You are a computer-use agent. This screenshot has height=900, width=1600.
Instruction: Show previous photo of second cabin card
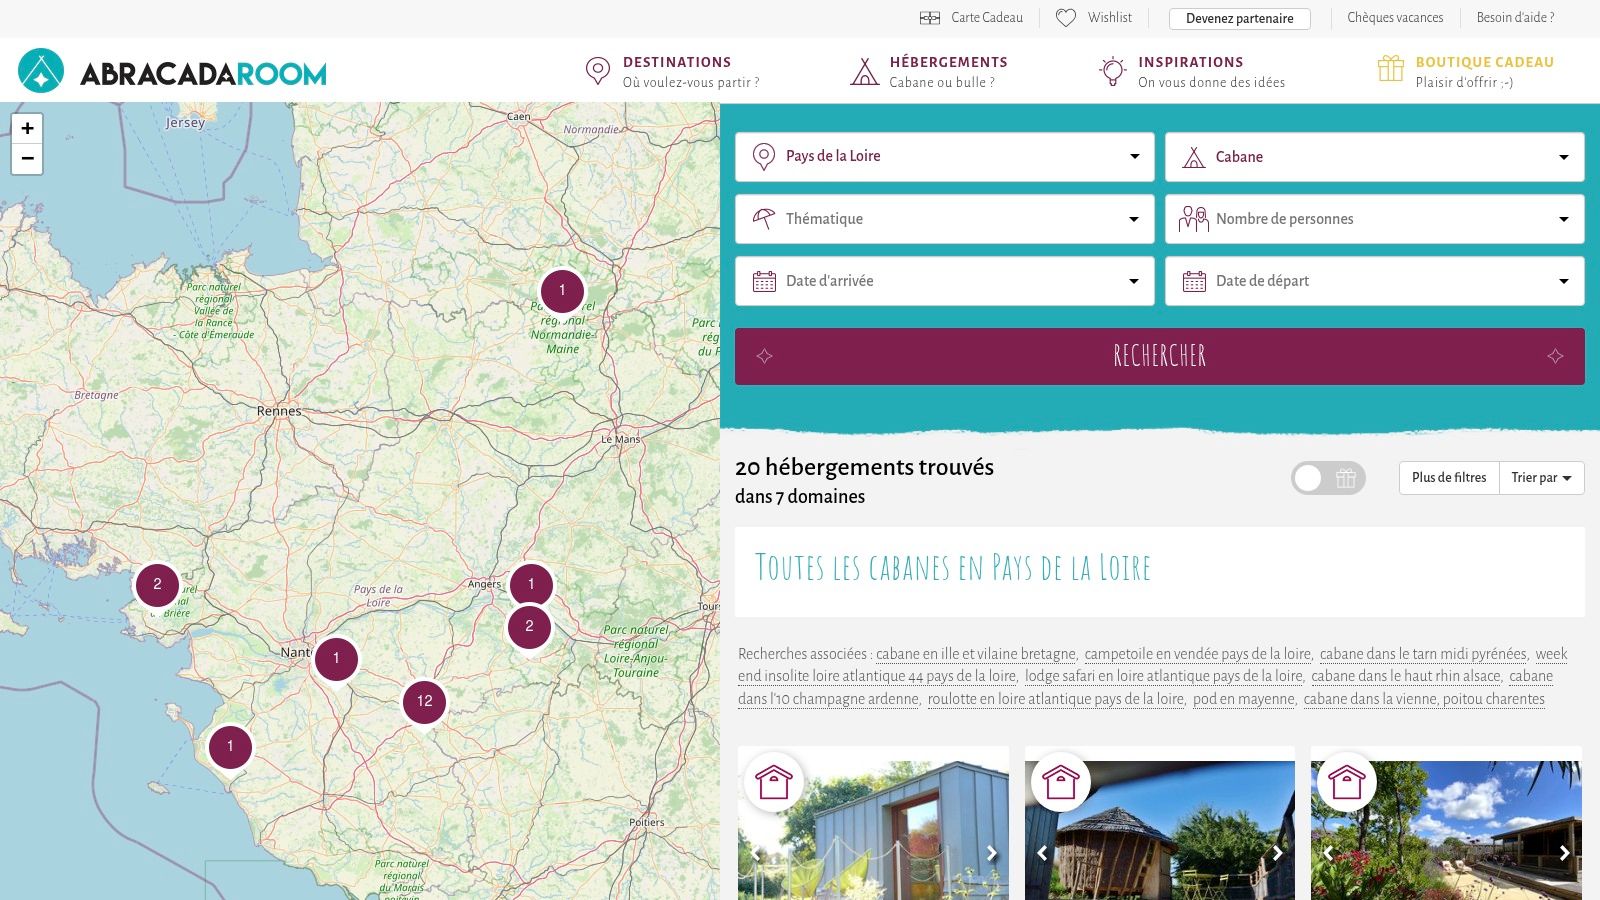tap(1042, 853)
